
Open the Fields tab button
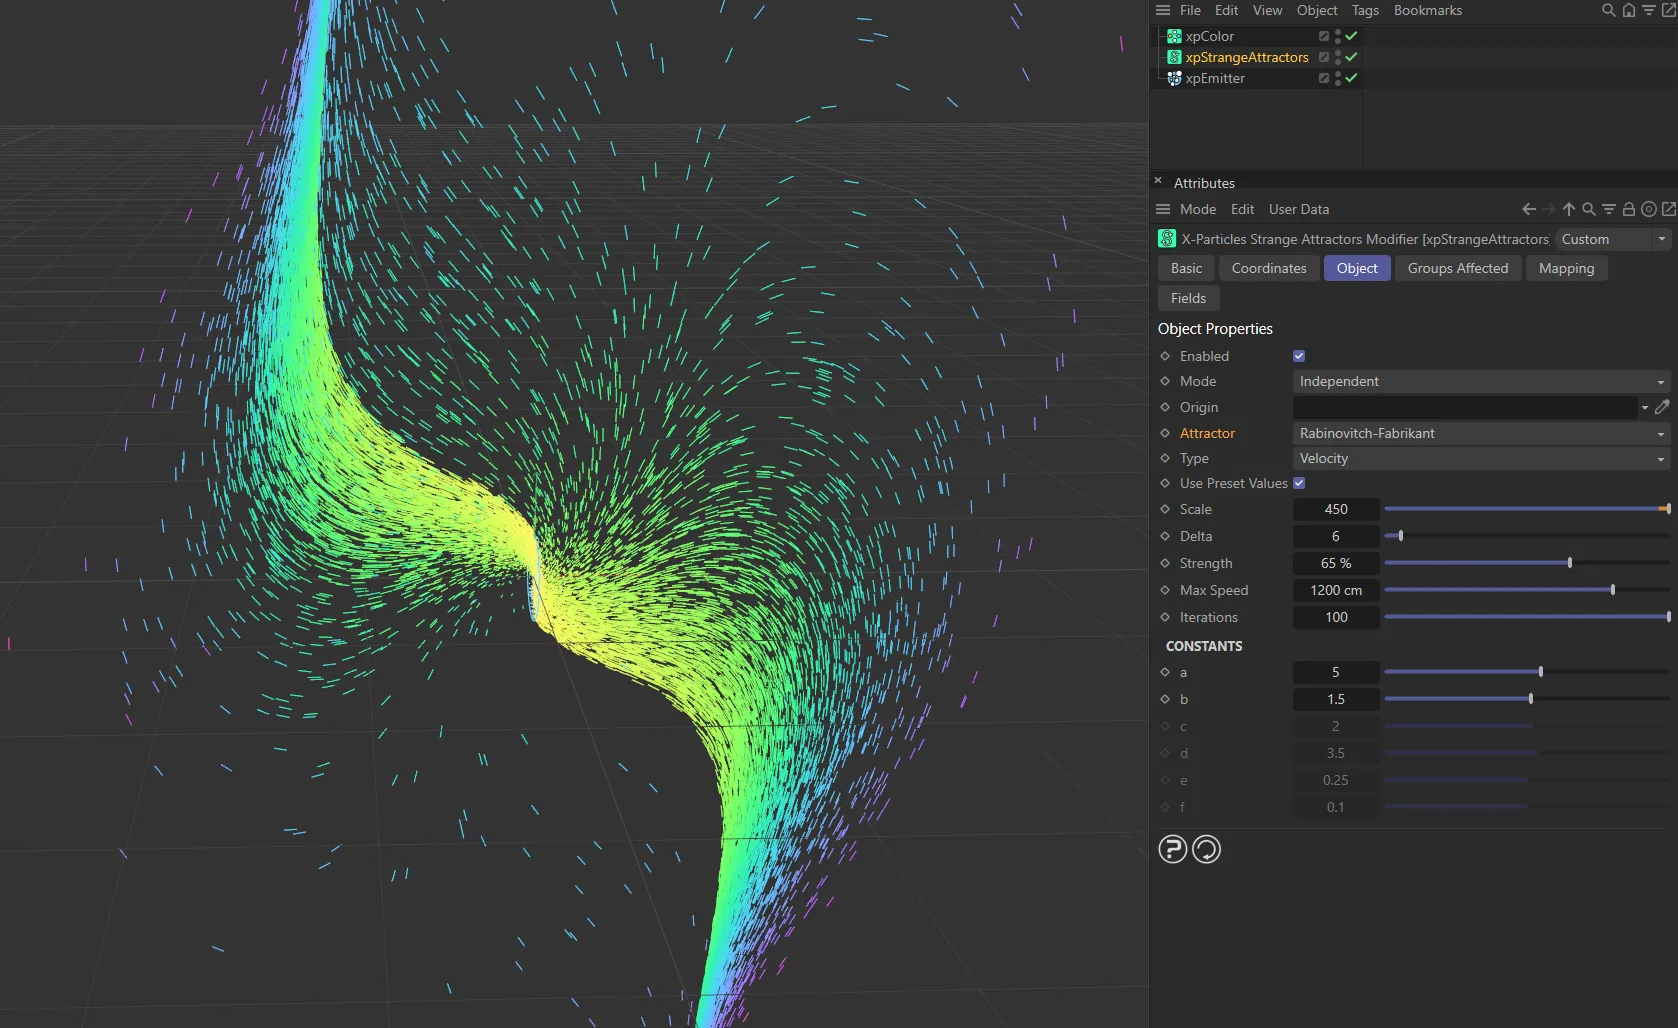coord(1188,298)
